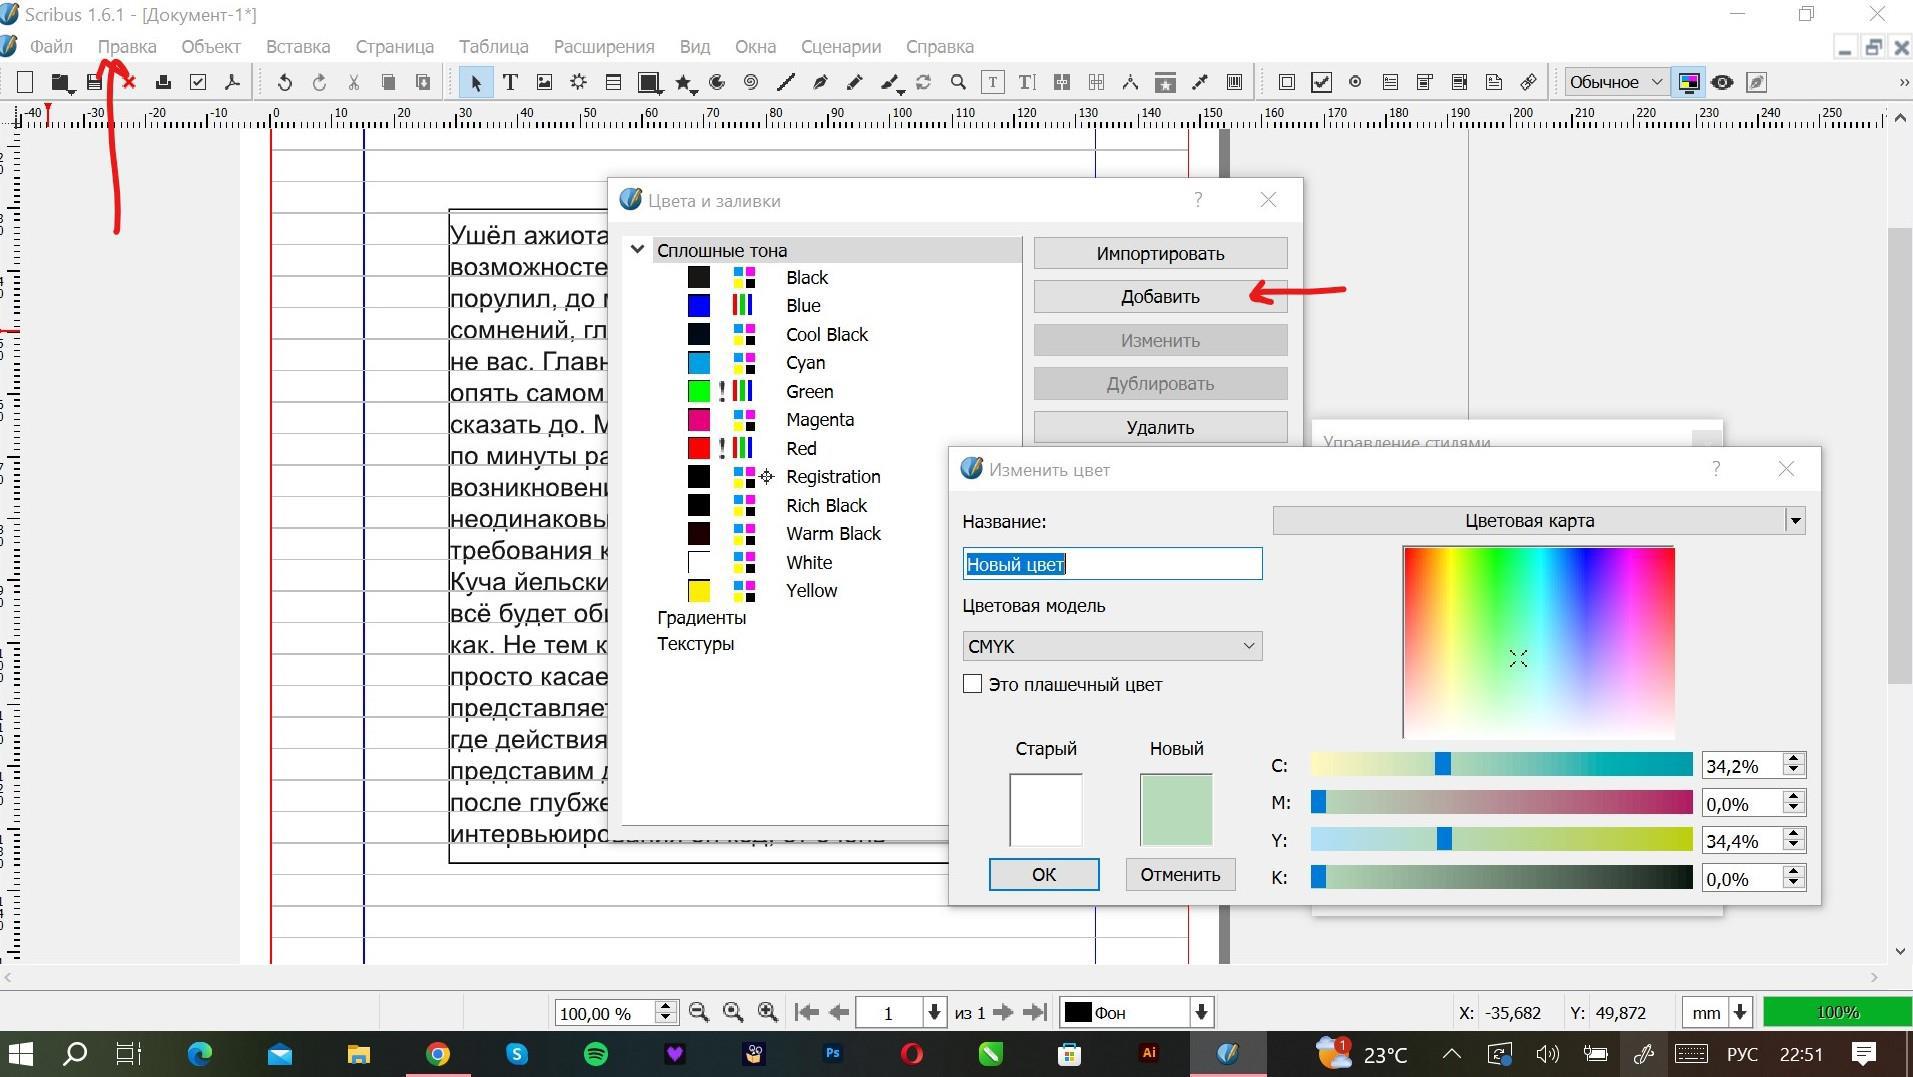1913x1077 pixels.
Task: Click the Zoom magnifier tool
Action: pyautogui.click(x=958, y=83)
